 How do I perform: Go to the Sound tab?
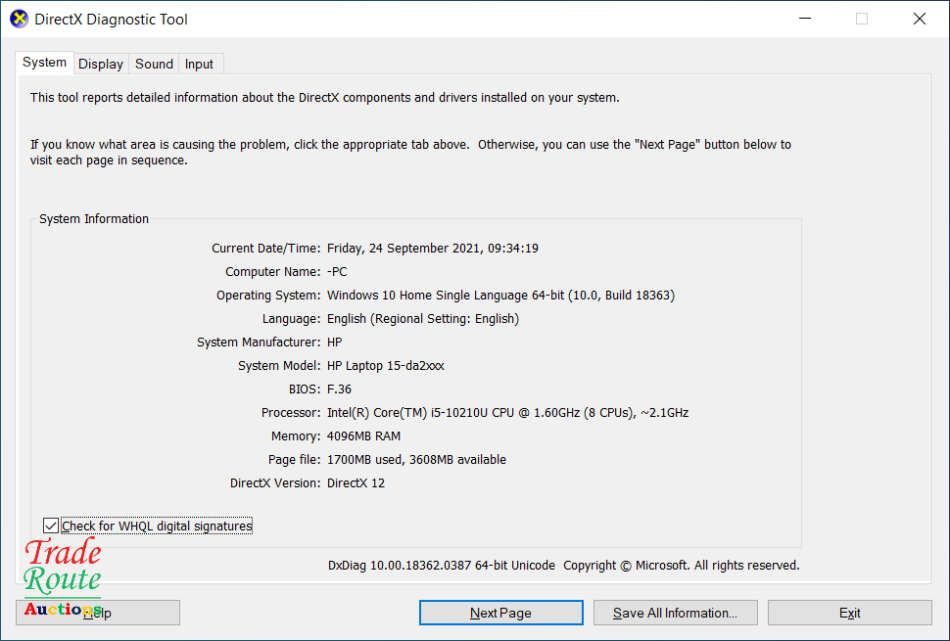[x=154, y=64]
